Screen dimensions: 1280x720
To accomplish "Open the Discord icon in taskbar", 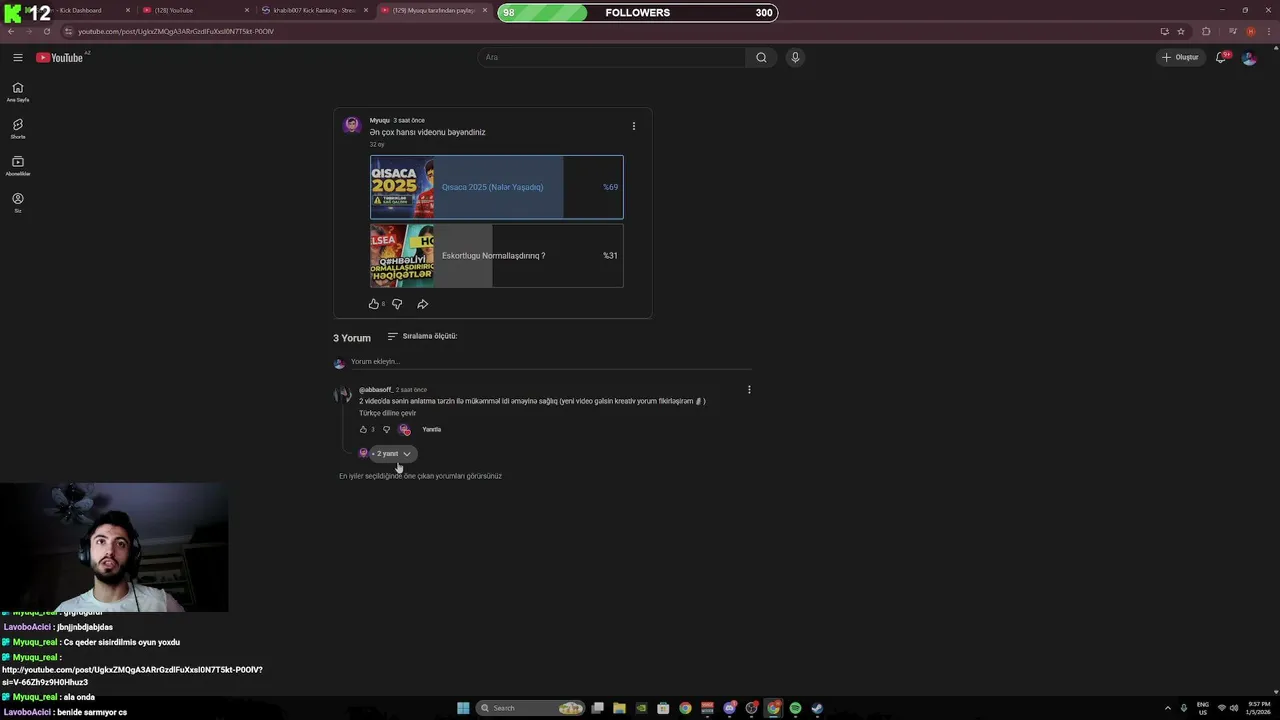I will point(729,708).
